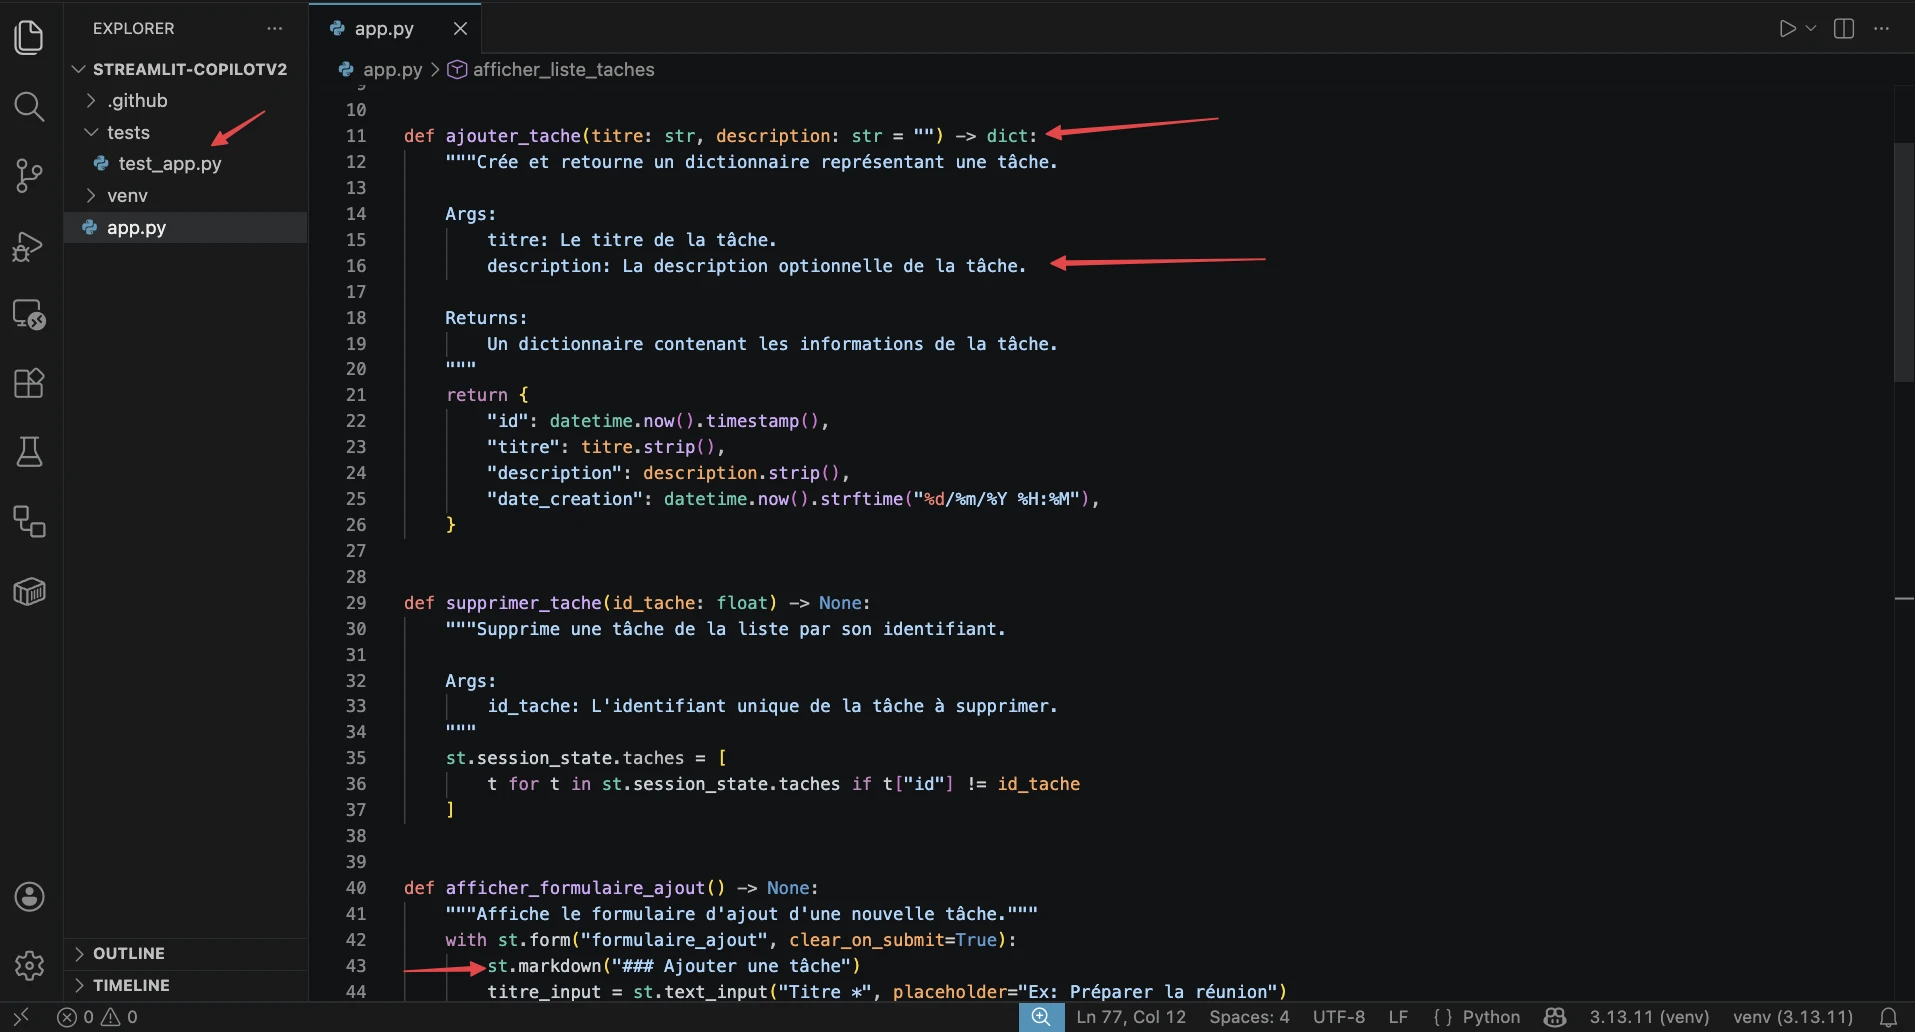Open test_app.py from the explorer
Image resolution: width=1915 pixels, height=1032 pixels.
(x=169, y=164)
